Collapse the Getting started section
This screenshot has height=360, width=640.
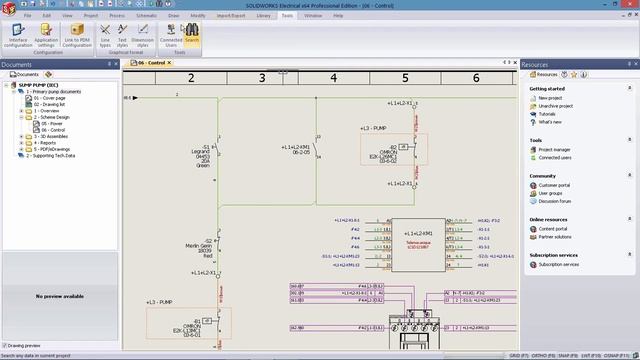click(629, 88)
